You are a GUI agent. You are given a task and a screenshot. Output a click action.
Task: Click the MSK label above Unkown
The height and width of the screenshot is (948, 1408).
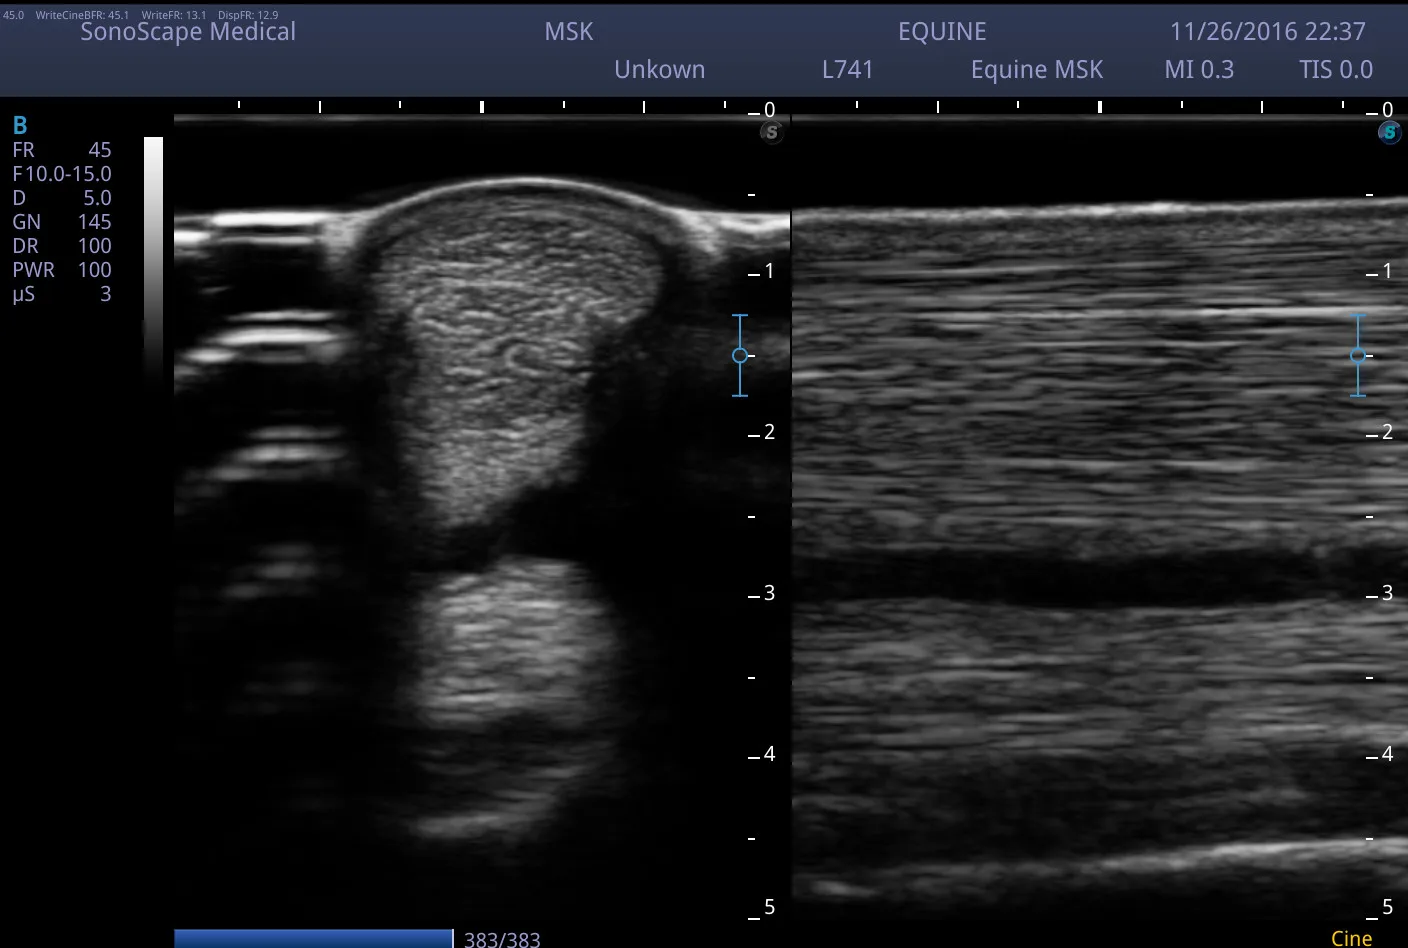coord(569,32)
